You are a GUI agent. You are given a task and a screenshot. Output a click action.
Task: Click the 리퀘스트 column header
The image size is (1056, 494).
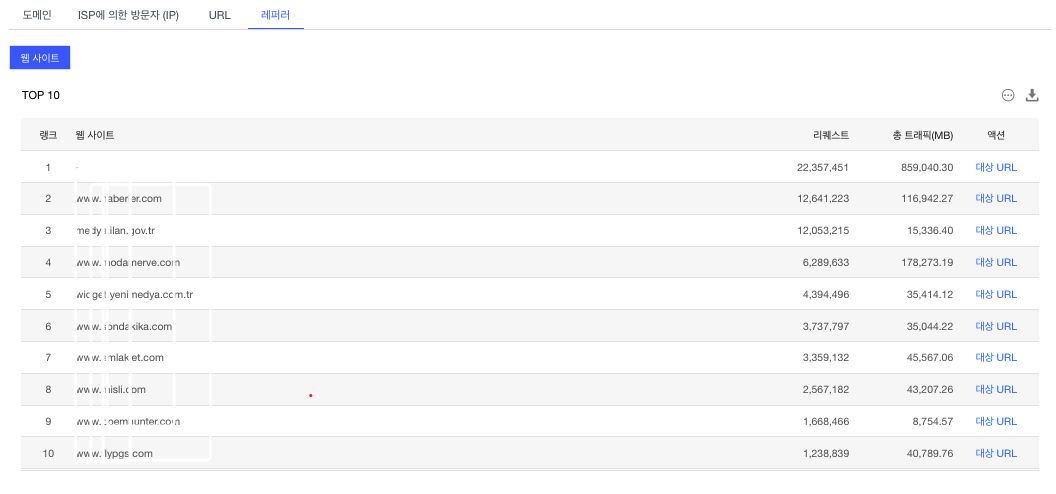point(831,135)
